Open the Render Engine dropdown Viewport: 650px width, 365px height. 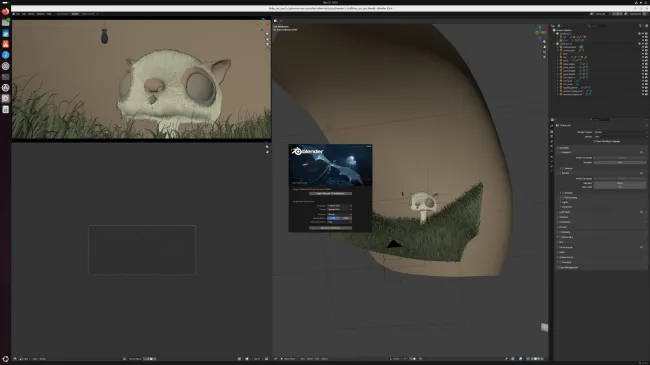(621, 132)
